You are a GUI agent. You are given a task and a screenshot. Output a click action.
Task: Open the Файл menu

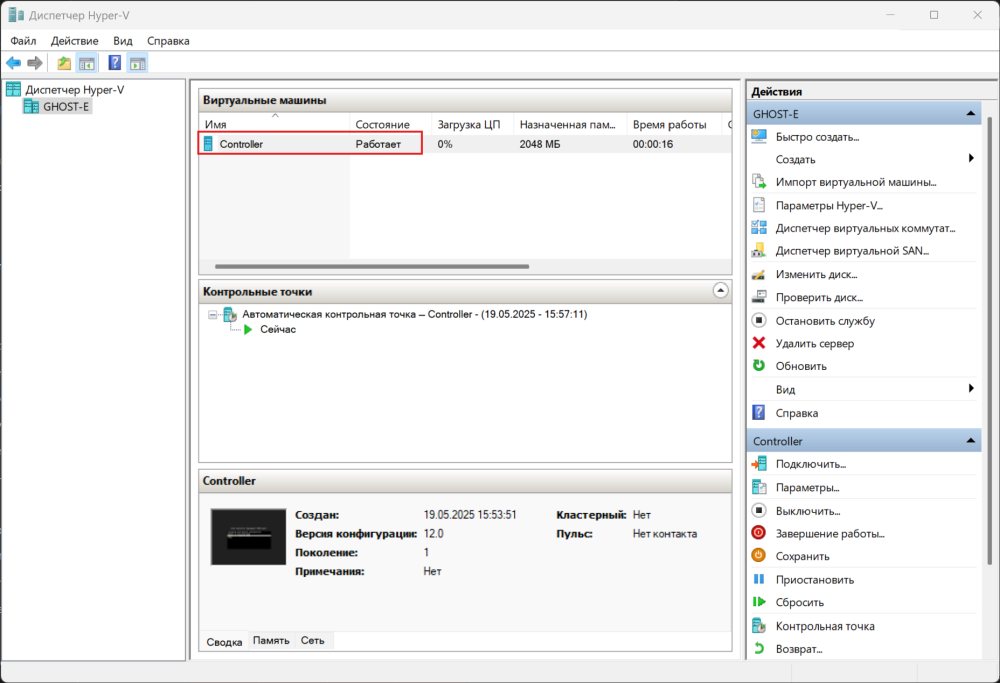click(24, 41)
